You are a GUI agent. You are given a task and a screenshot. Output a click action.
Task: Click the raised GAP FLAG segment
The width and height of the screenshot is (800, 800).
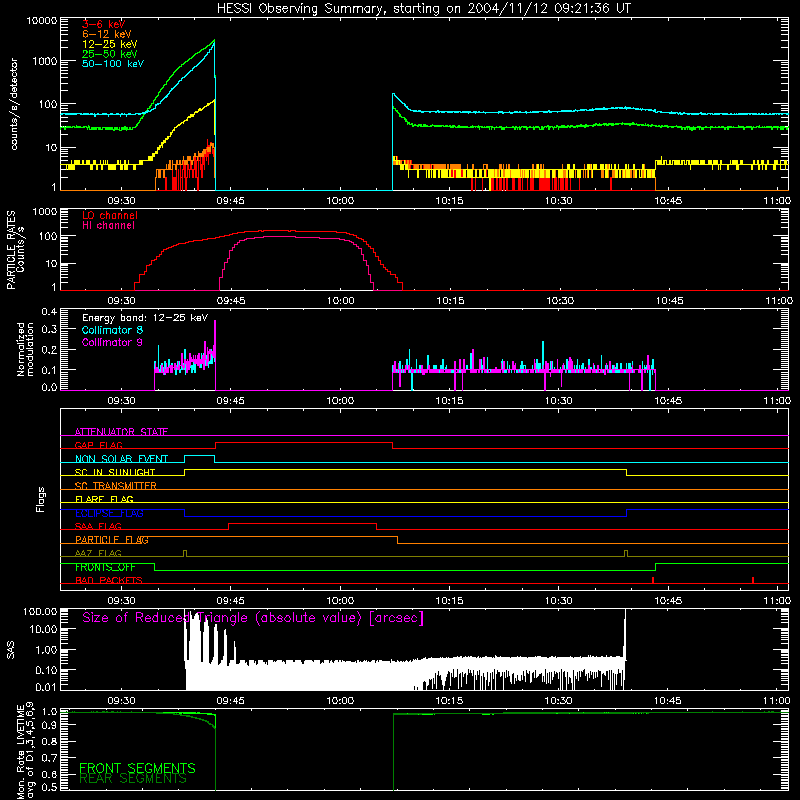click(304, 443)
